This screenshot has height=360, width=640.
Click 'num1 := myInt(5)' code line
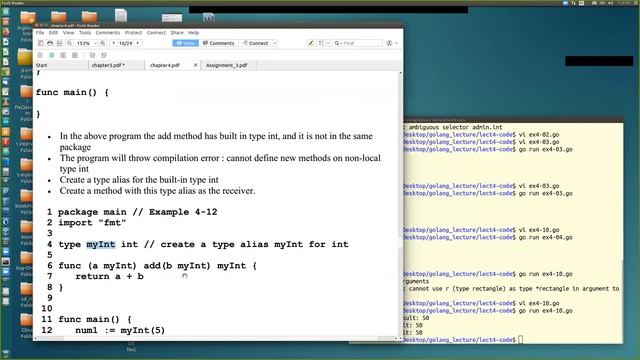pyautogui.click(x=120, y=330)
